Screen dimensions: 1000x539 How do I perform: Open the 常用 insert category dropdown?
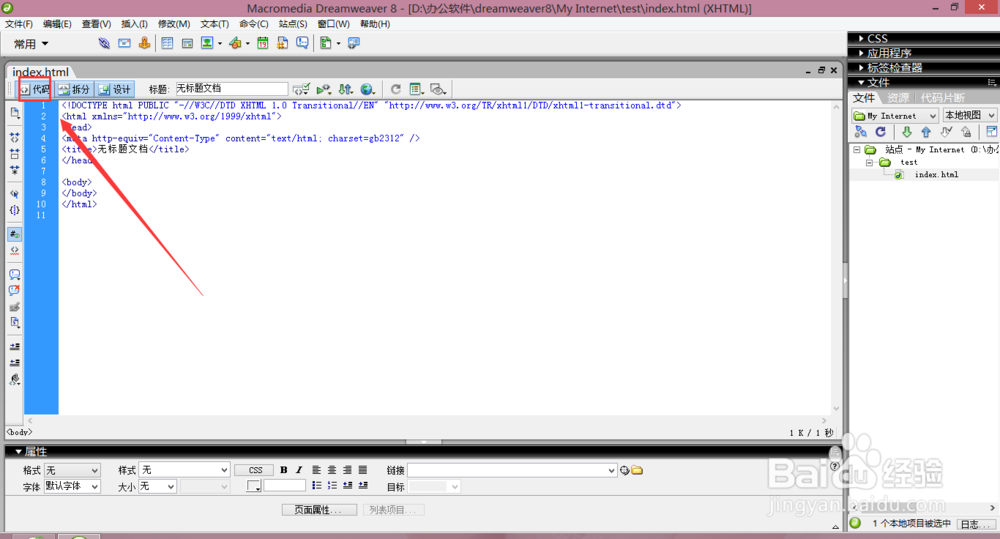pyautogui.click(x=31, y=44)
